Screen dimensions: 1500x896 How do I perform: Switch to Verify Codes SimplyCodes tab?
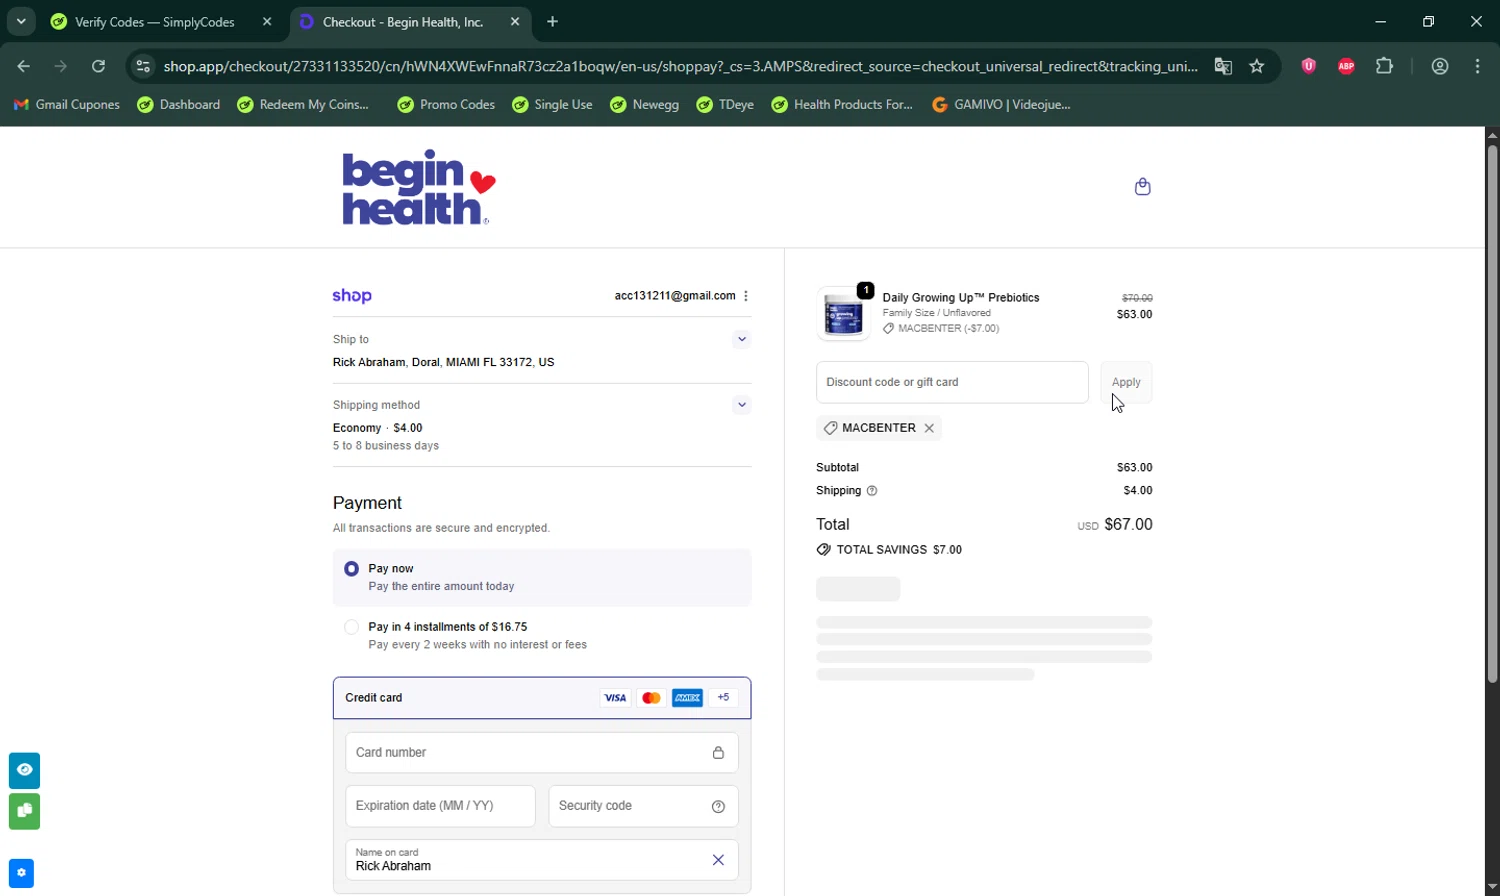[155, 22]
